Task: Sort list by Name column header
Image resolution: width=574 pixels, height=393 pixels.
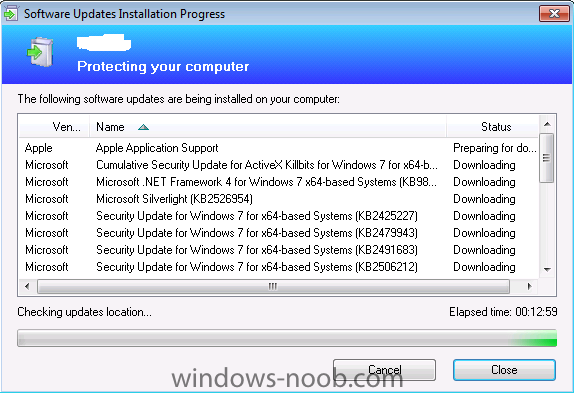Action: pyautogui.click(x=268, y=127)
